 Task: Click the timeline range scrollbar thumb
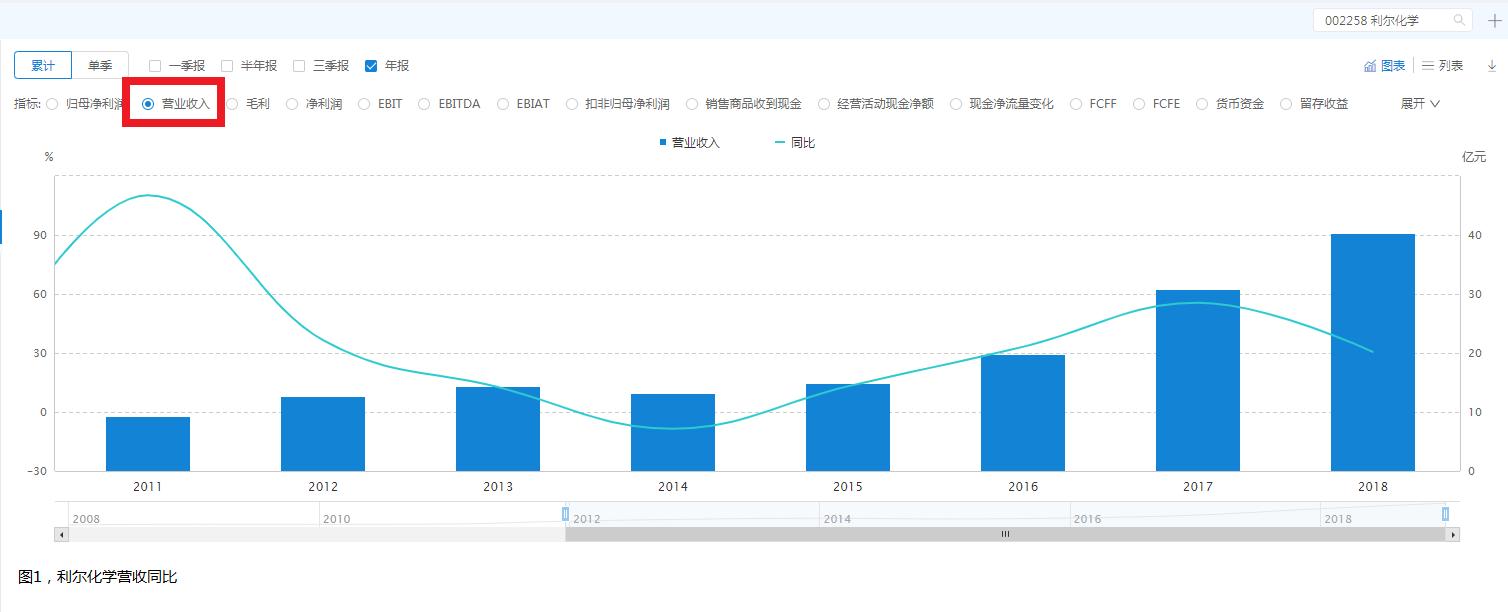coord(1004,535)
